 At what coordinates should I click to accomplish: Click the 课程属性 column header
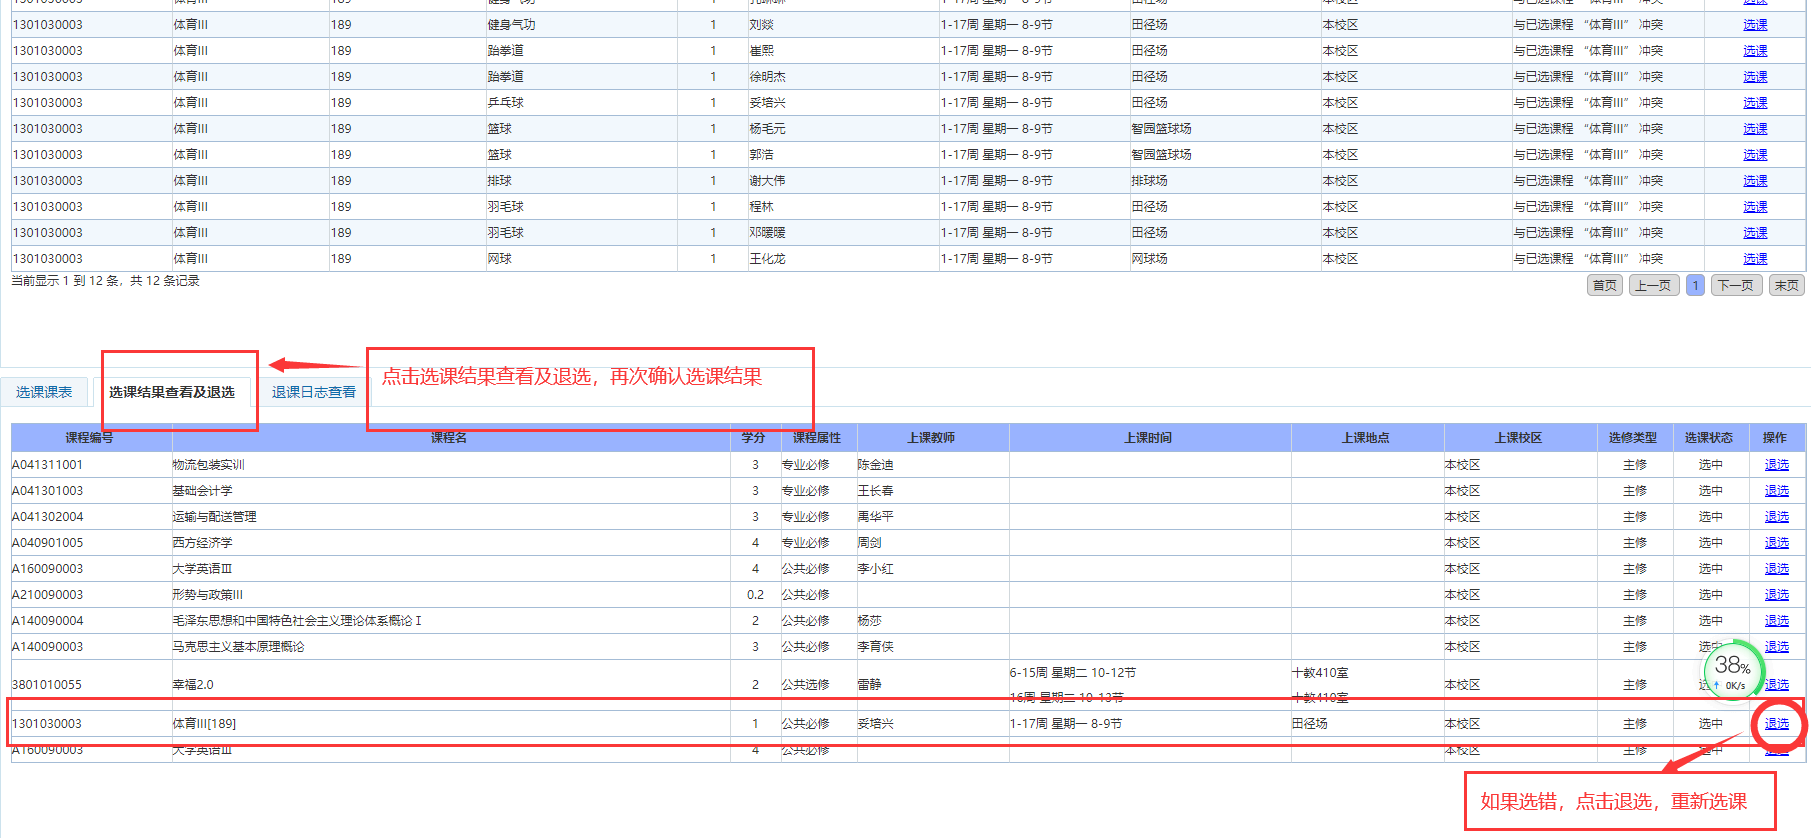[x=817, y=438]
